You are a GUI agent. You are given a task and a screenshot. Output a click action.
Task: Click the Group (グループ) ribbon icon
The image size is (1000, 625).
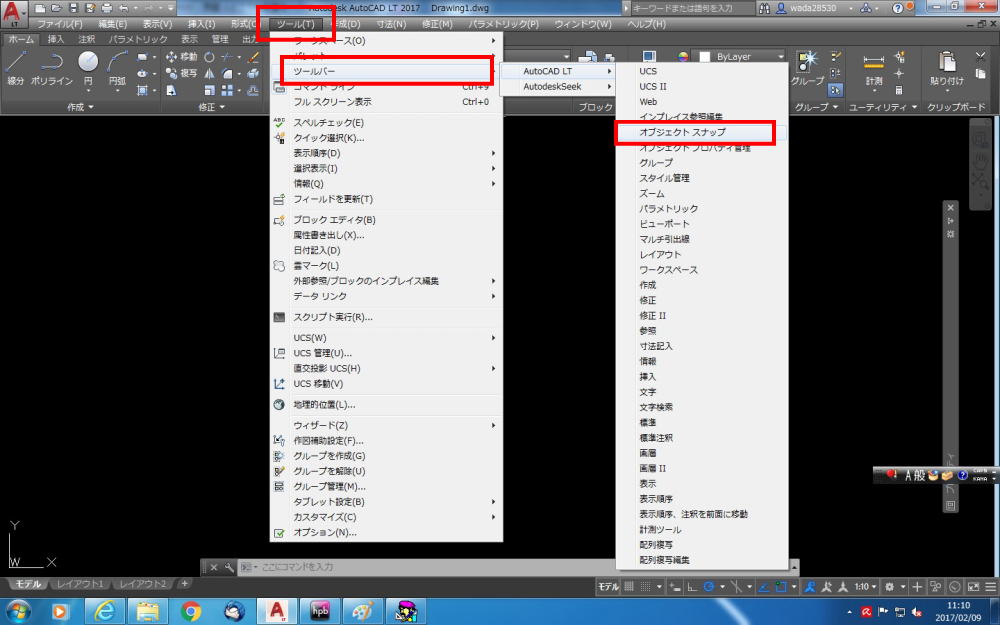(807, 68)
